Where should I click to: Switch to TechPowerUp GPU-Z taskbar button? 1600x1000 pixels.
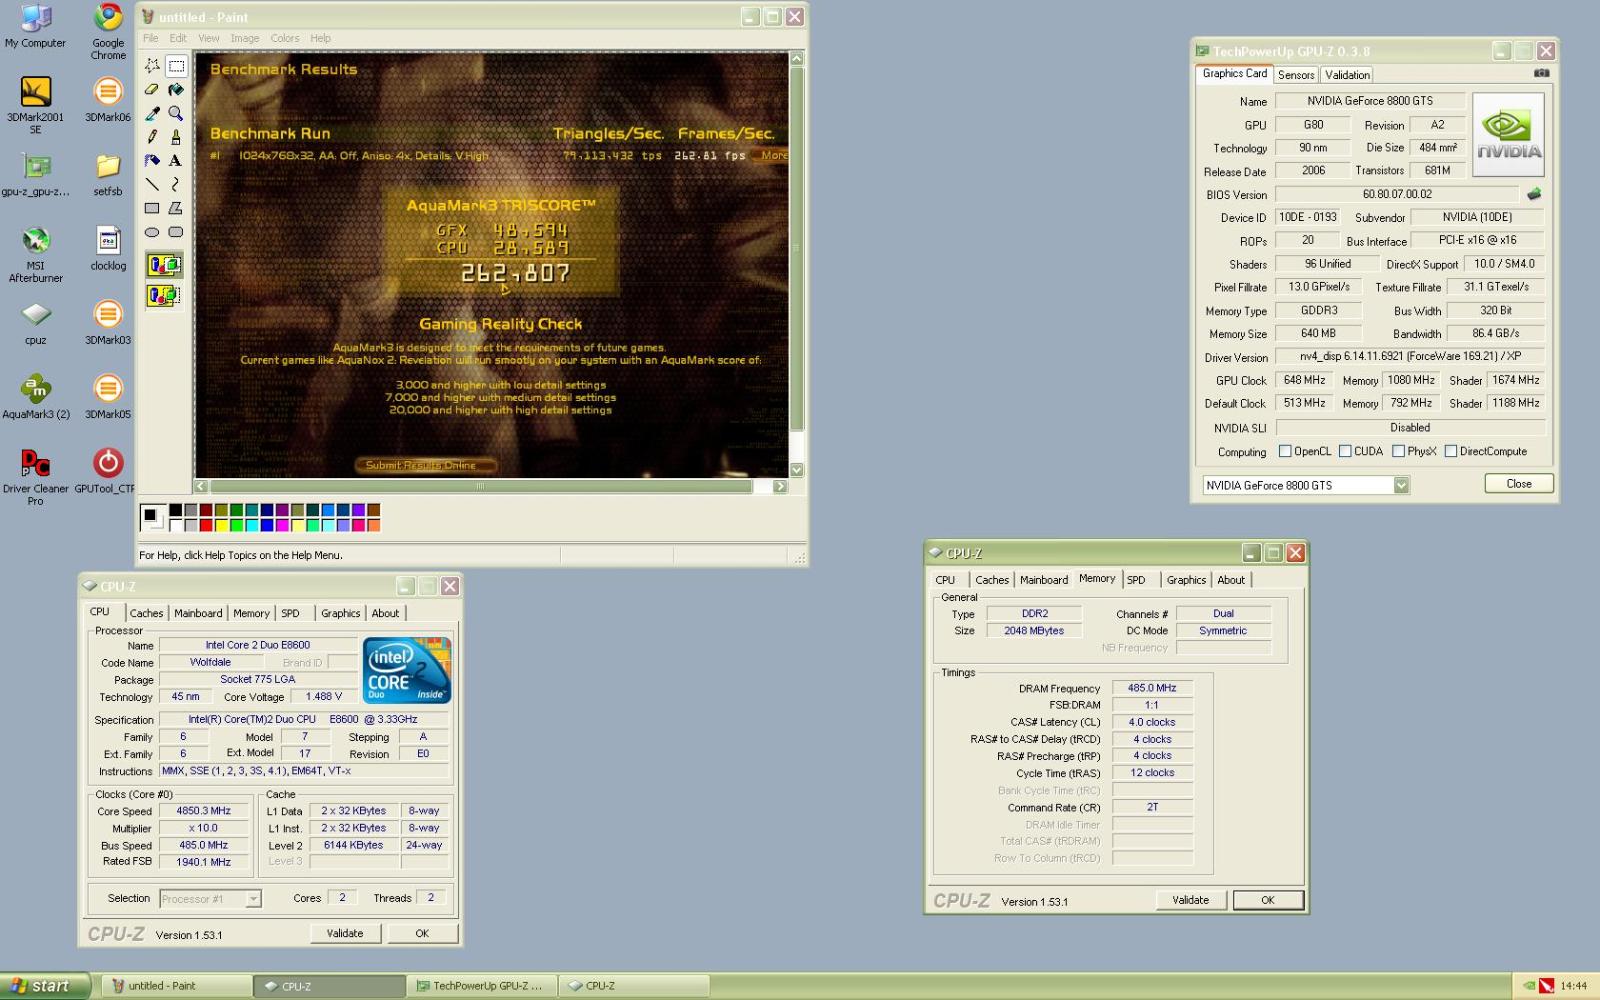point(480,986)
